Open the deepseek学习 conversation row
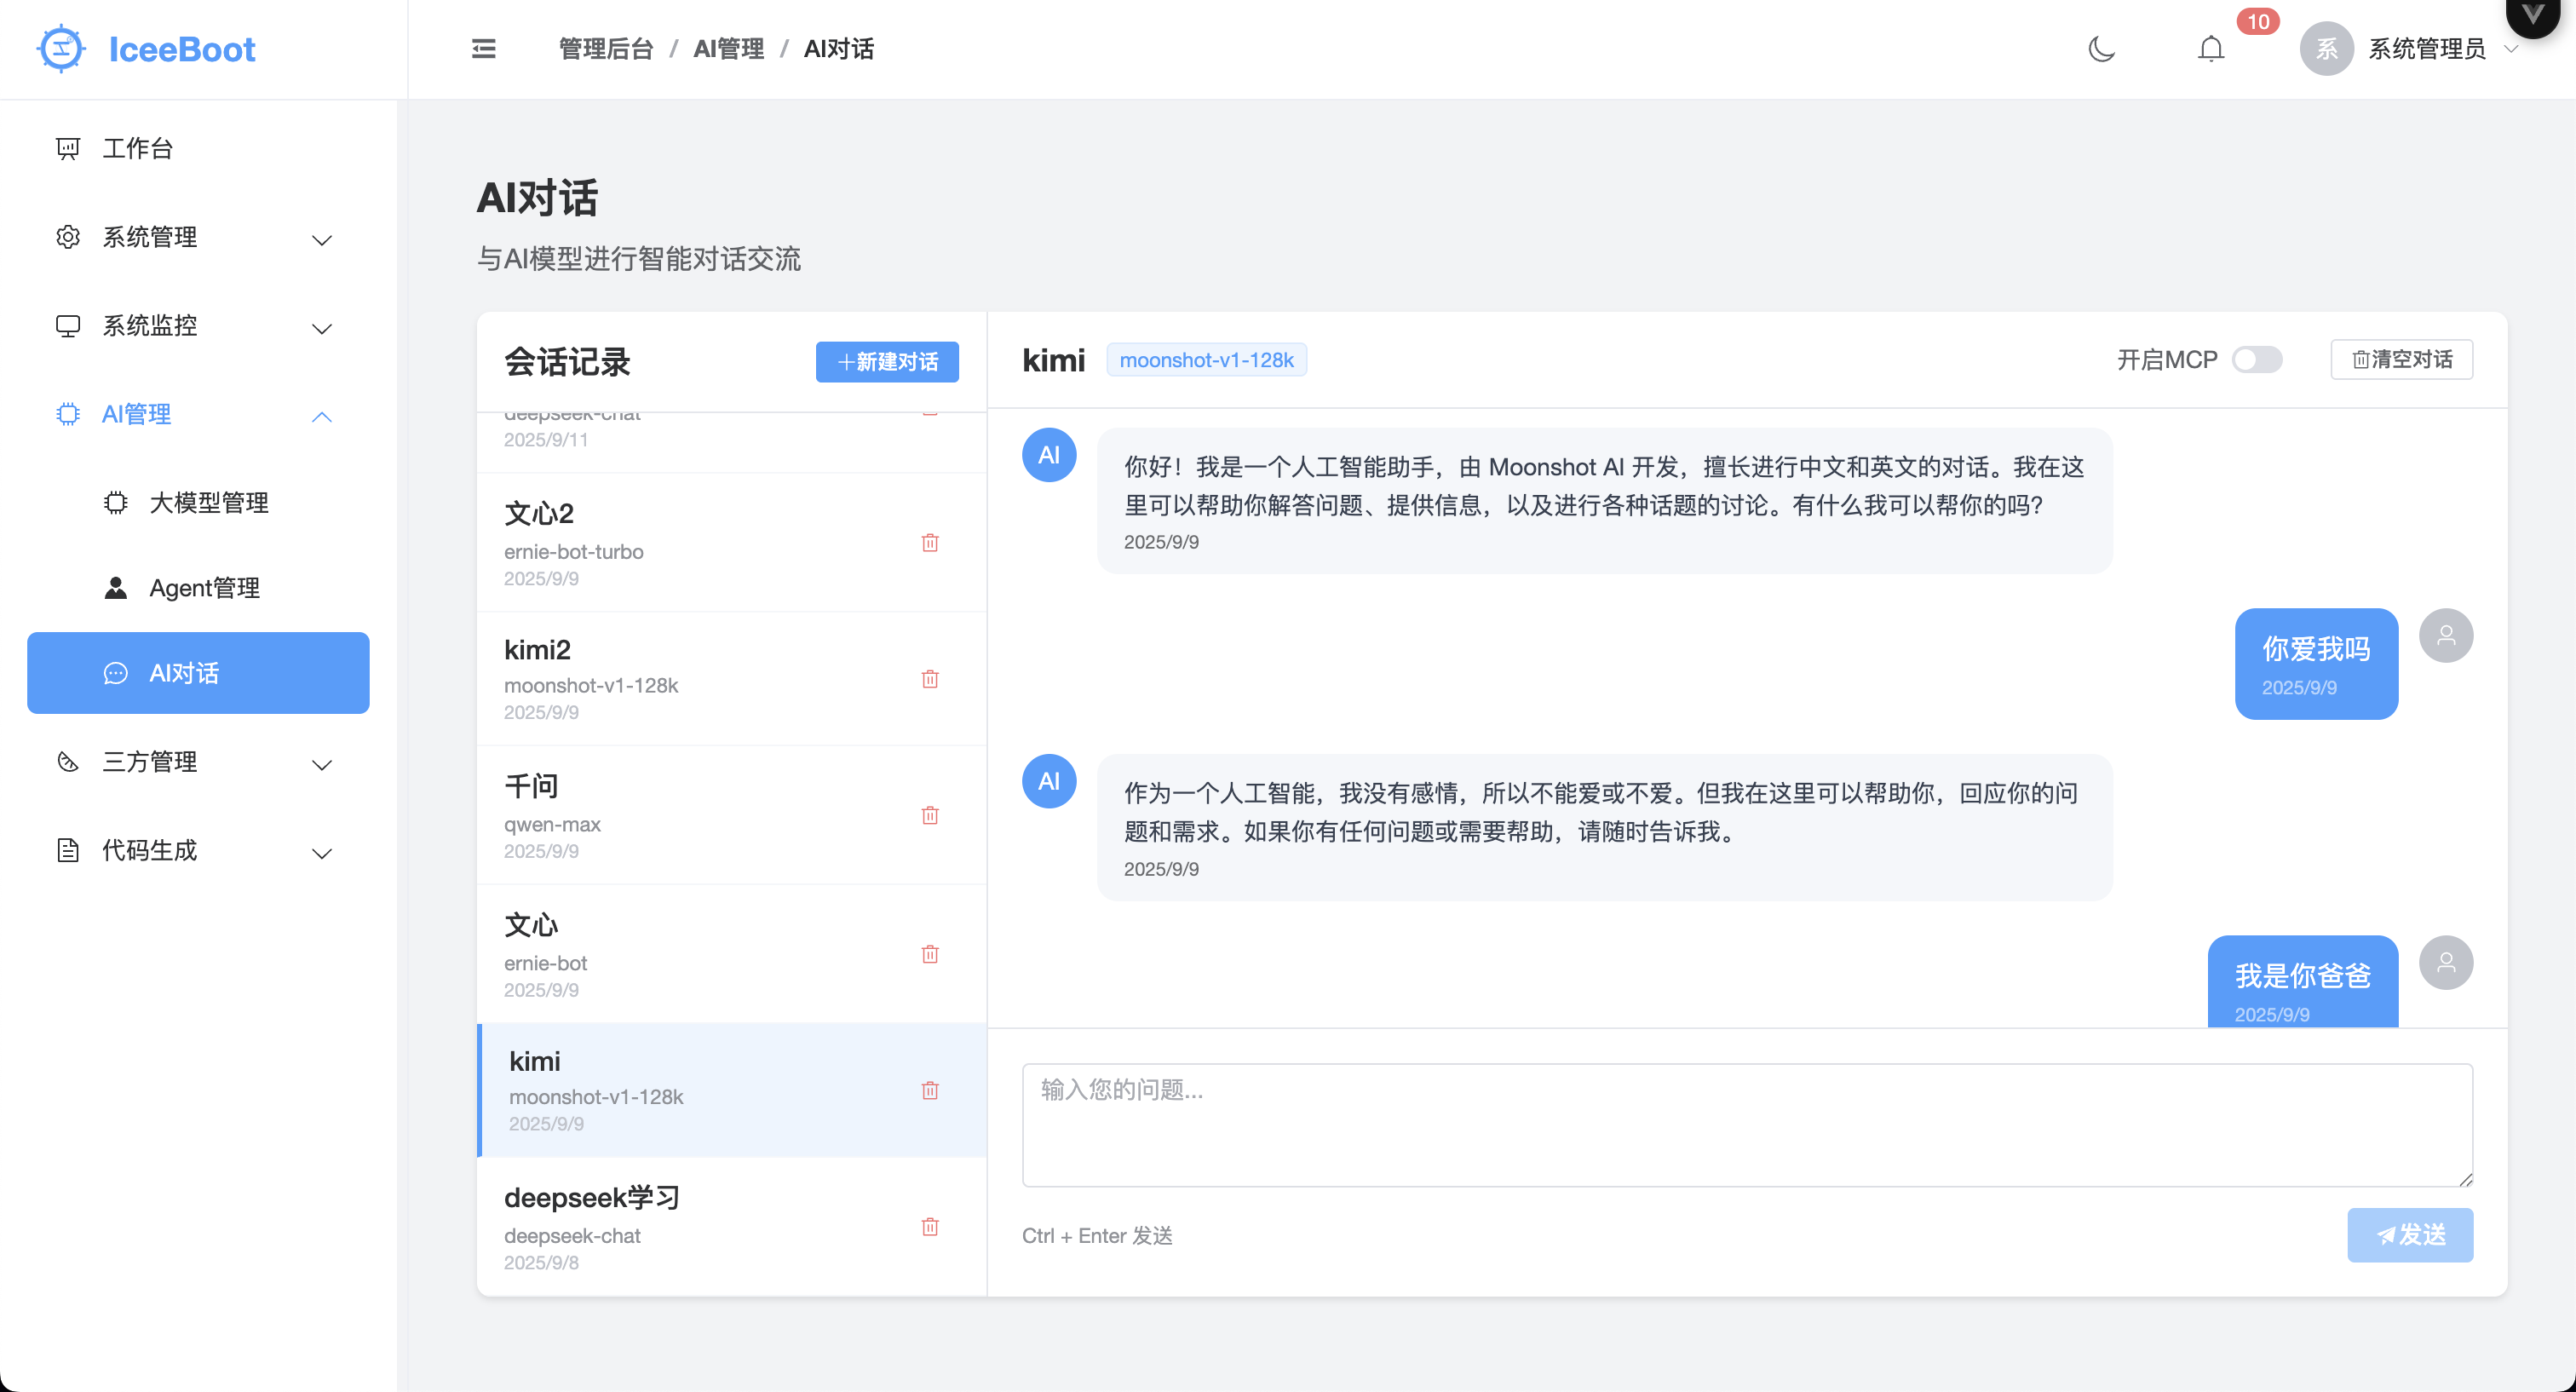Viewport: 2576px width, 1392px height. [731, 1226]
